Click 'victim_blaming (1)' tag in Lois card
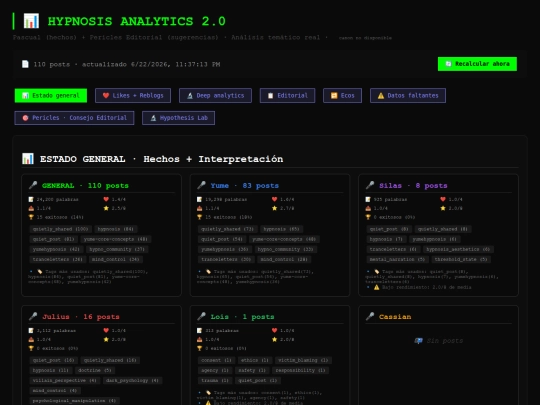The width and height of the screenshot is (540, 405). 303,360
